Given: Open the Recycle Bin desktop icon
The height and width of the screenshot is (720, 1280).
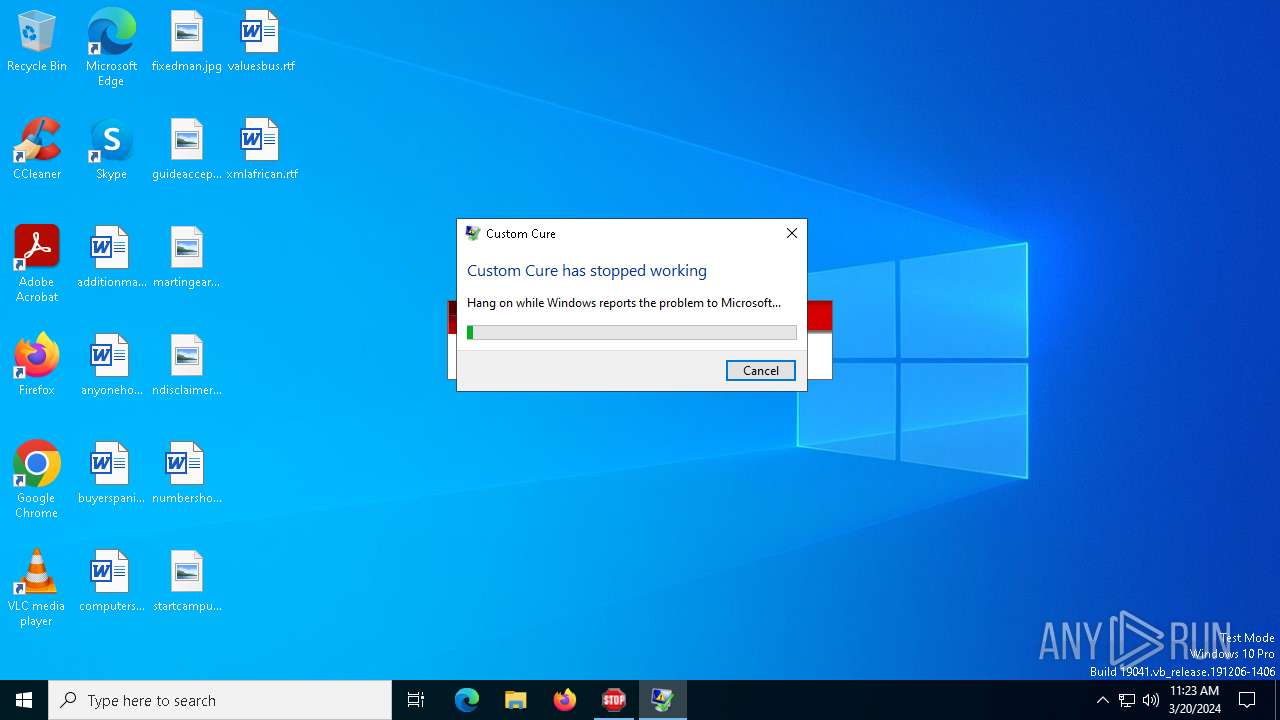Looking at the screenshot, I should point(37,42).
